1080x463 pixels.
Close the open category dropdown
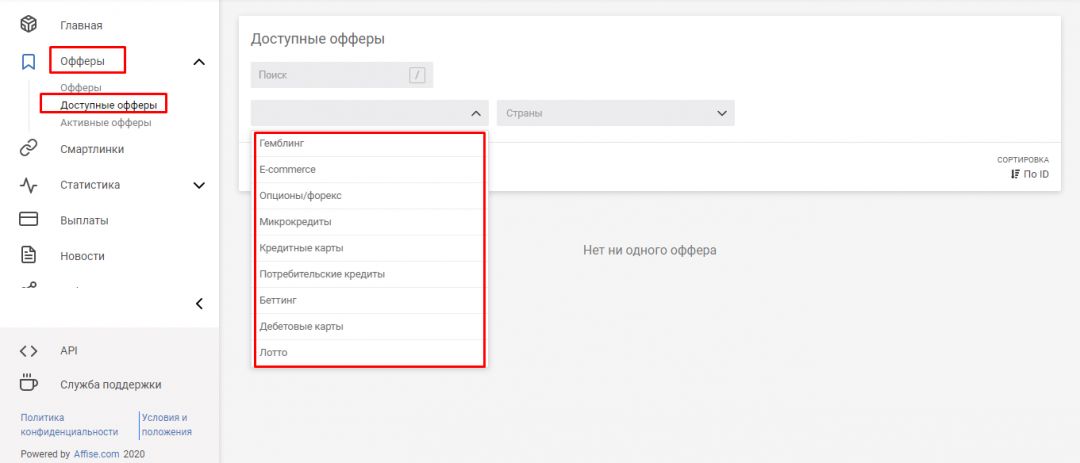(475, 113)
